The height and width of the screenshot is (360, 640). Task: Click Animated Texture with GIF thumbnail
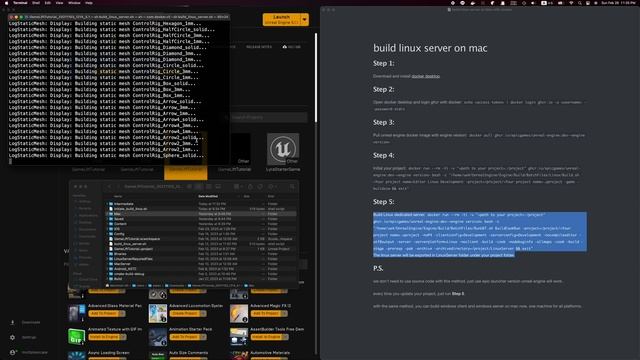(x=76, y=337)
